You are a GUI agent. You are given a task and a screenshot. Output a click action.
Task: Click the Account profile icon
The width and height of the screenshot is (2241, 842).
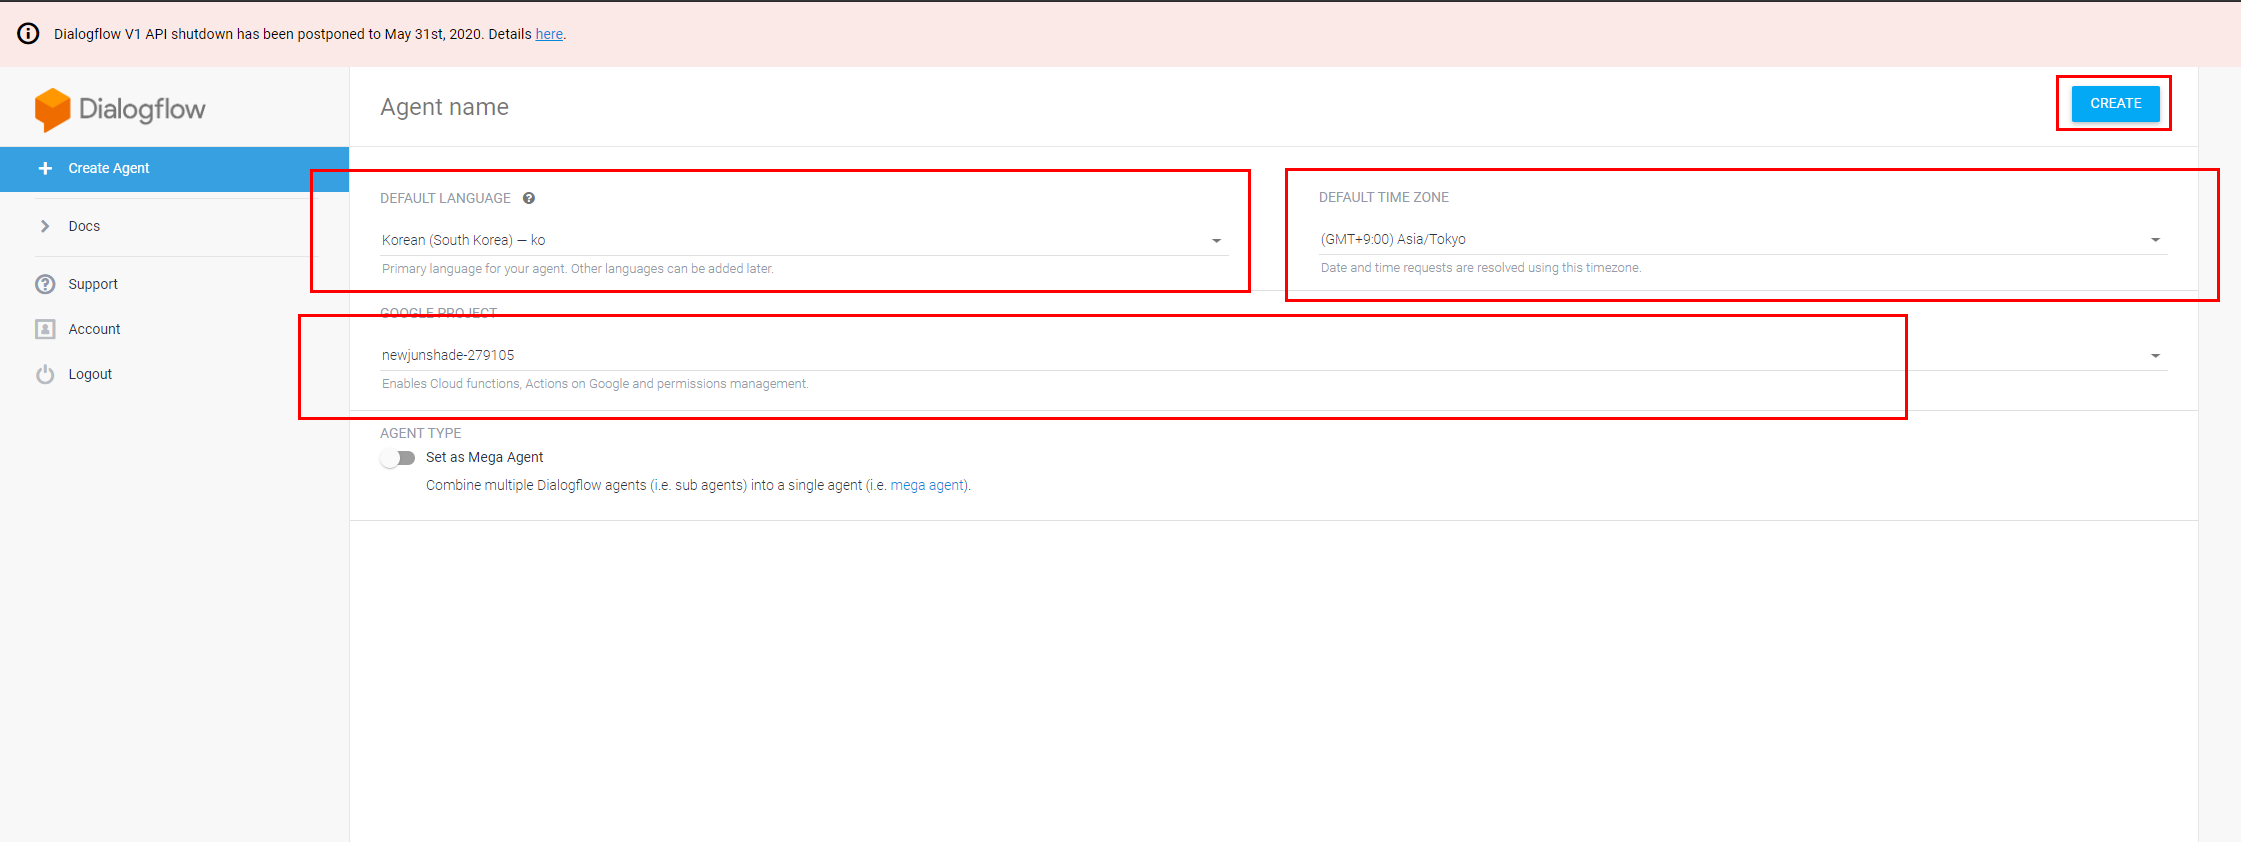click(x=45, y=329)
